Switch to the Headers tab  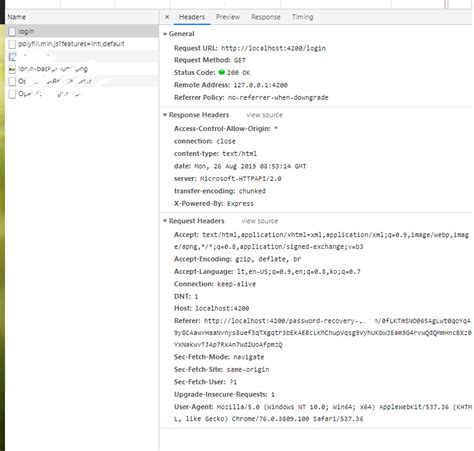click(x=192, y=17)
